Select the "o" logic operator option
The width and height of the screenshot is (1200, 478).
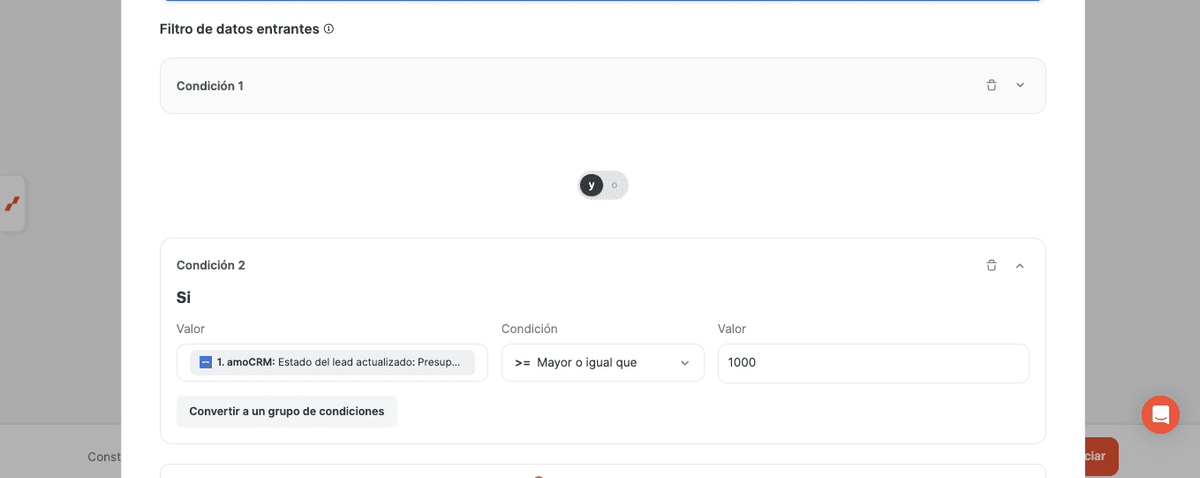click(614, 185)
